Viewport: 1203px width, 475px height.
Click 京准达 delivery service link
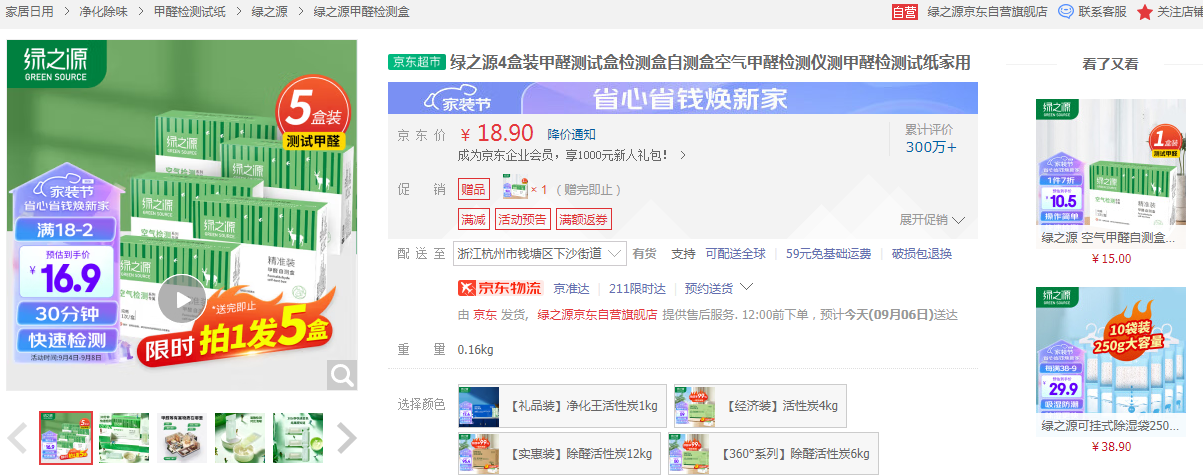(x=572, y=288)
